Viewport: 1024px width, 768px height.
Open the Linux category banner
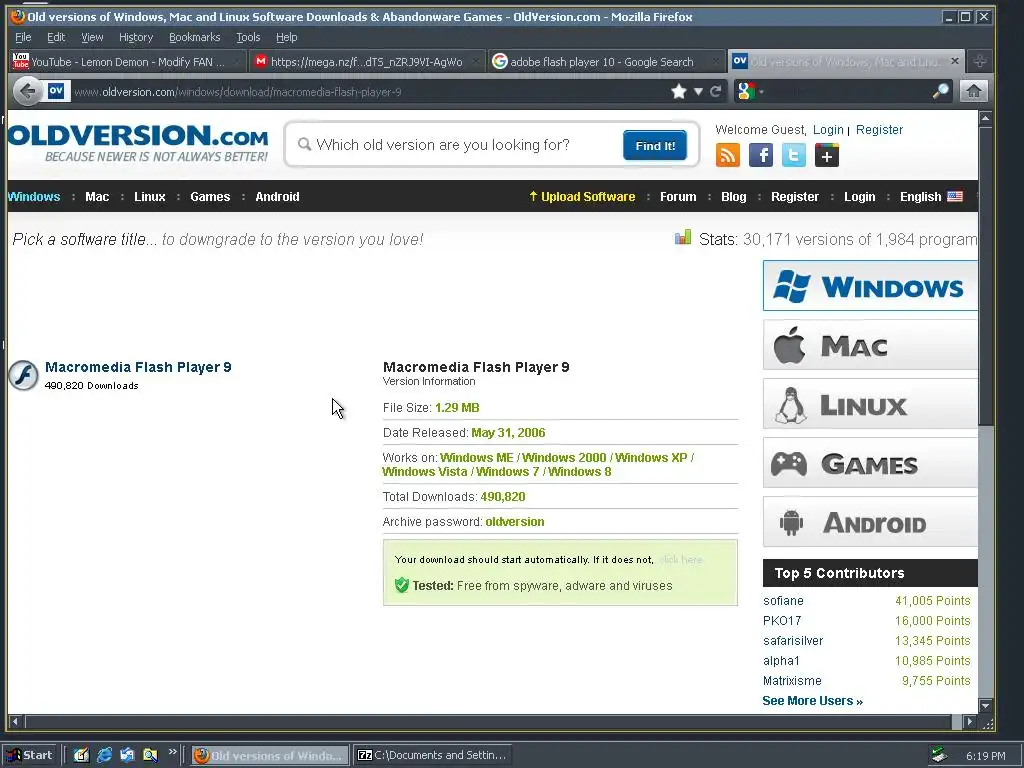870,404
